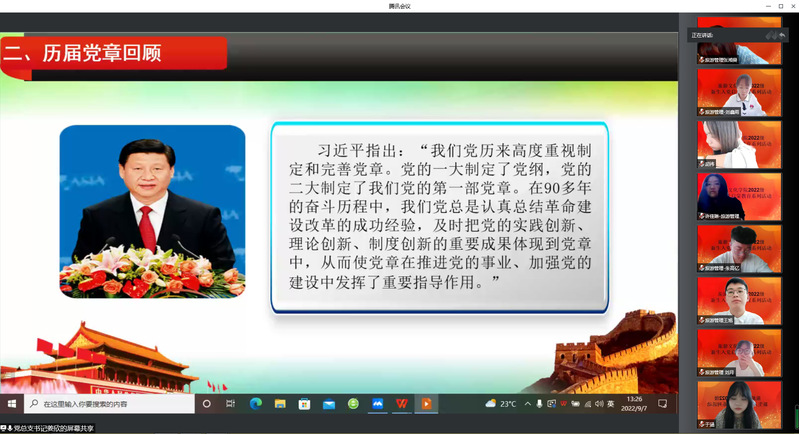Toggle the 英 input language indicator

coord(611,404)
